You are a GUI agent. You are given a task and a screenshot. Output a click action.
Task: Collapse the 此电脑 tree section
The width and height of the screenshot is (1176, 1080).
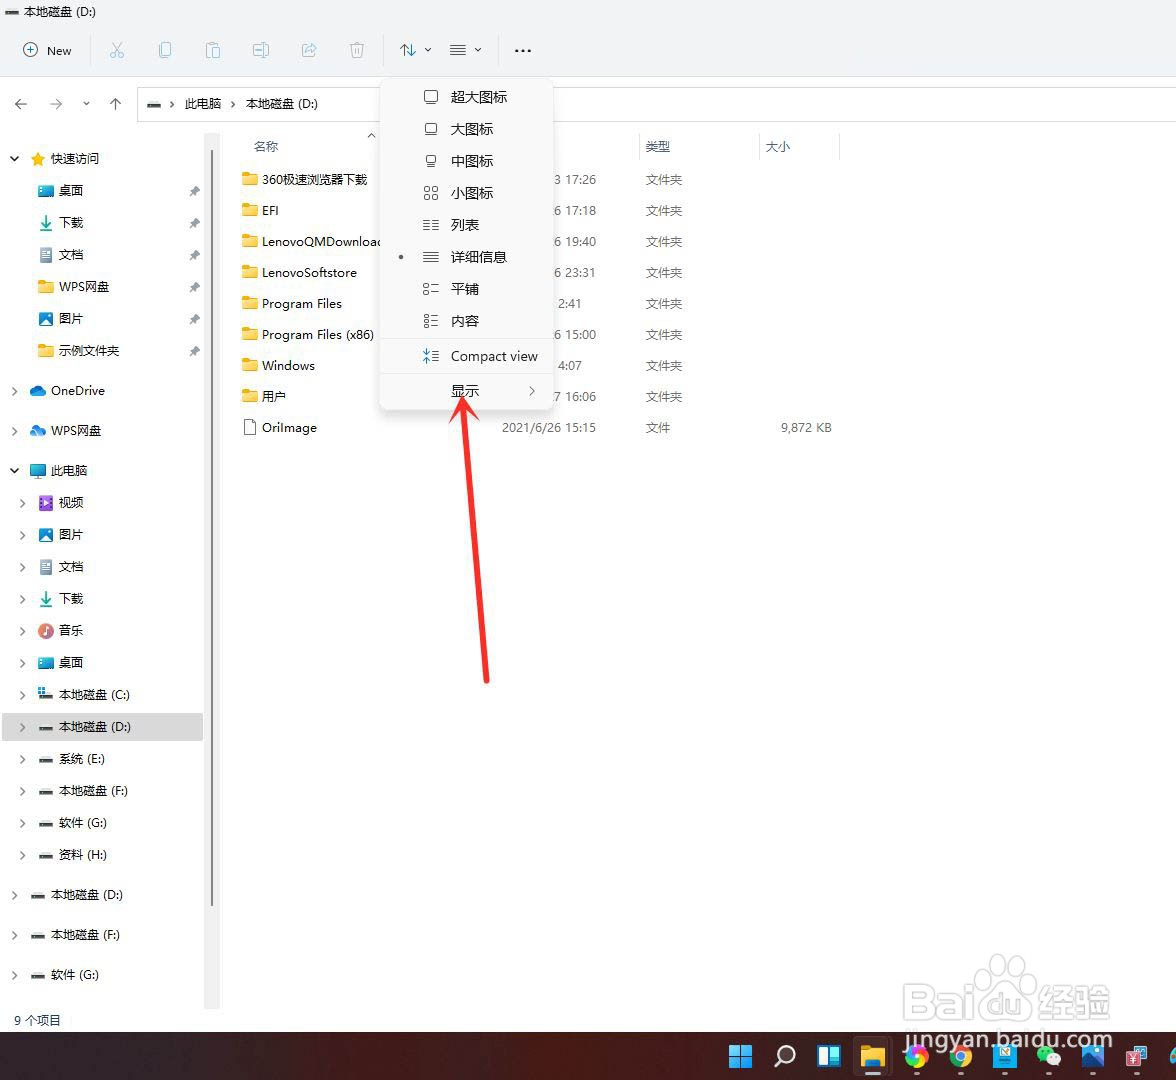[x=14, y=470]
